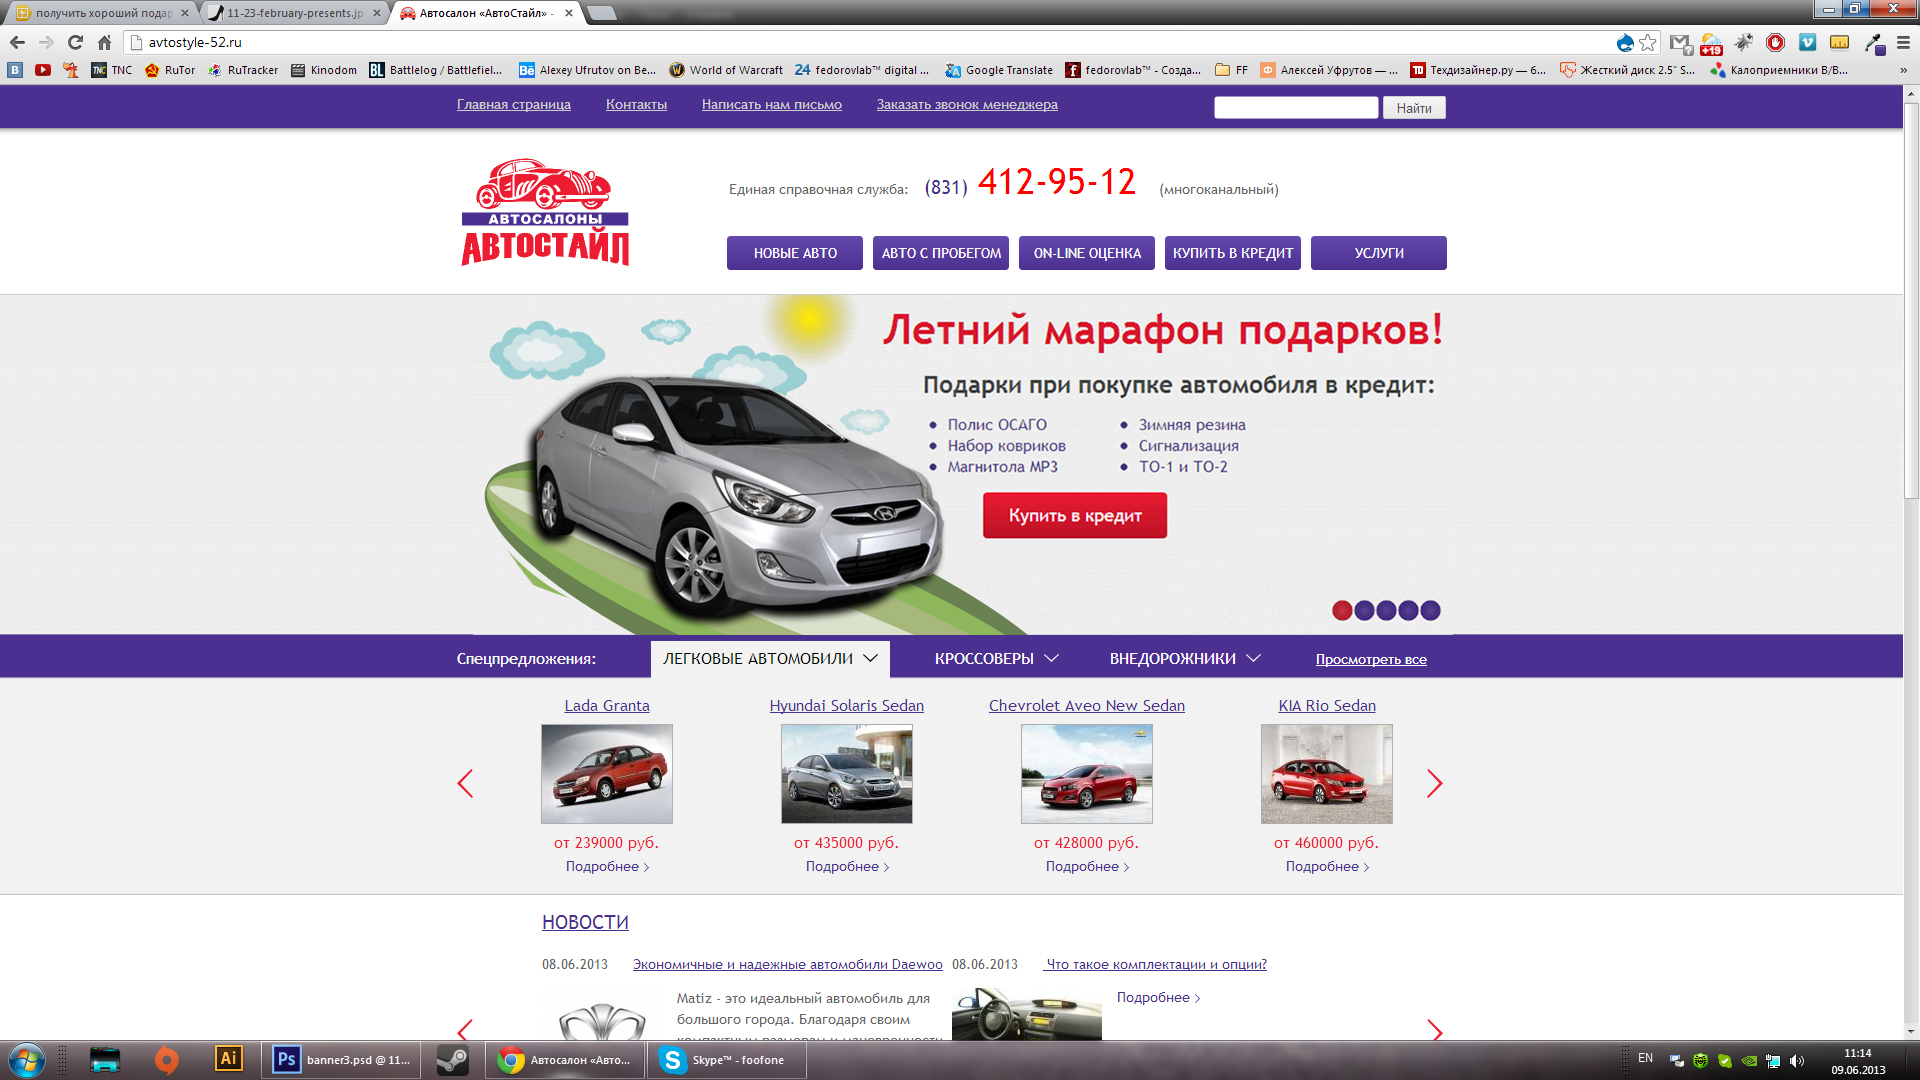The width and height of the screenshot is (1920, 1080).
Task: Open the VK bookmark icon
Action: click(x=14, y=70)
